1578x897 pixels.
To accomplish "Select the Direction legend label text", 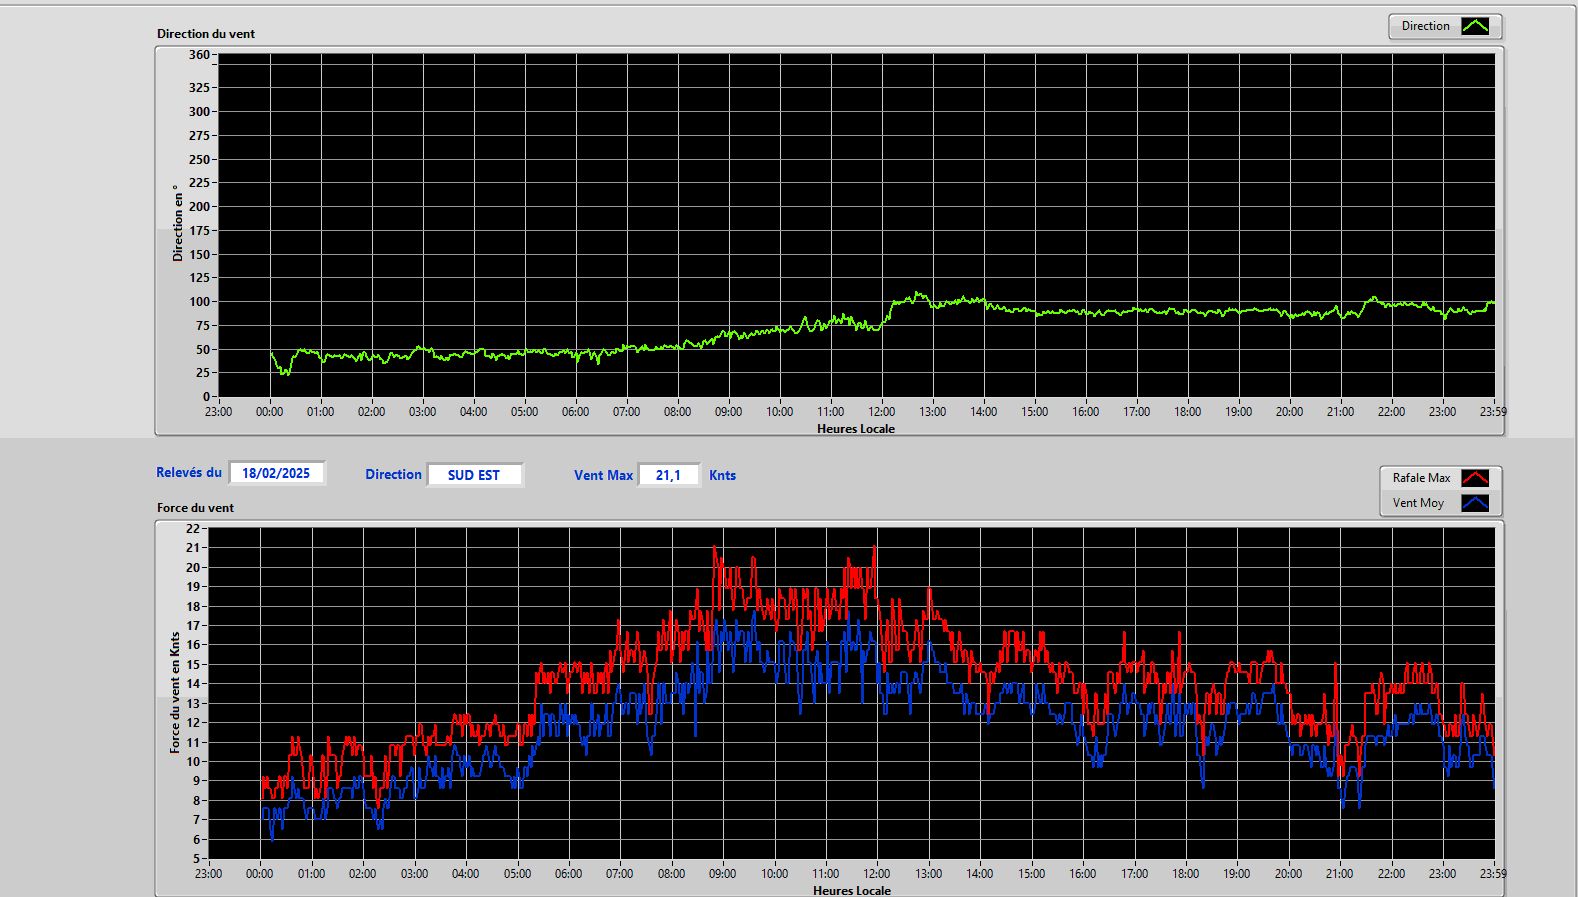I will coord(1425,26).
